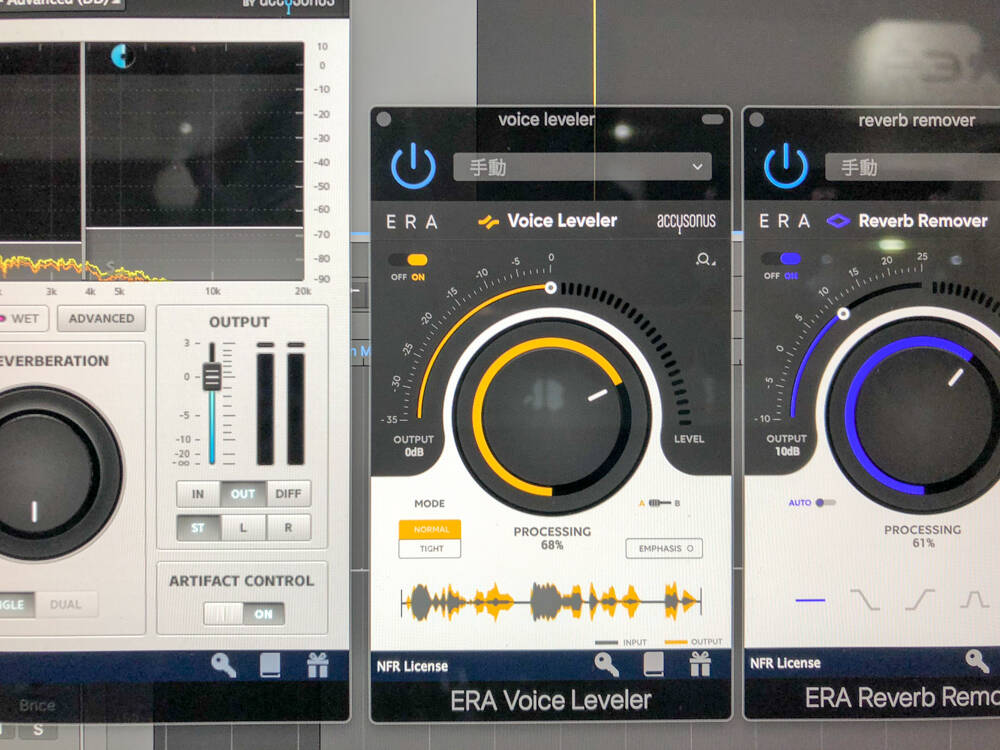Click Voice Leveler window collapse pill button
1000x750 pixels.
(x=712, y=119)
